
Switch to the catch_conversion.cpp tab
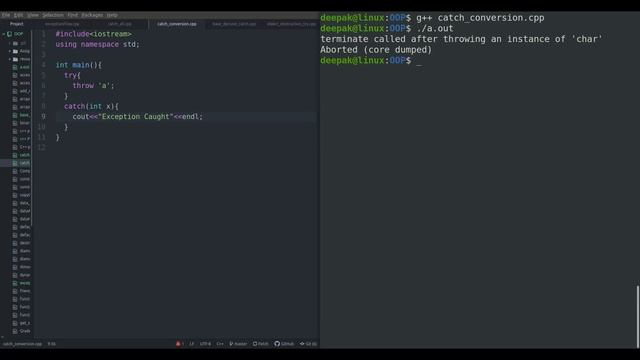tap(177, 24)
